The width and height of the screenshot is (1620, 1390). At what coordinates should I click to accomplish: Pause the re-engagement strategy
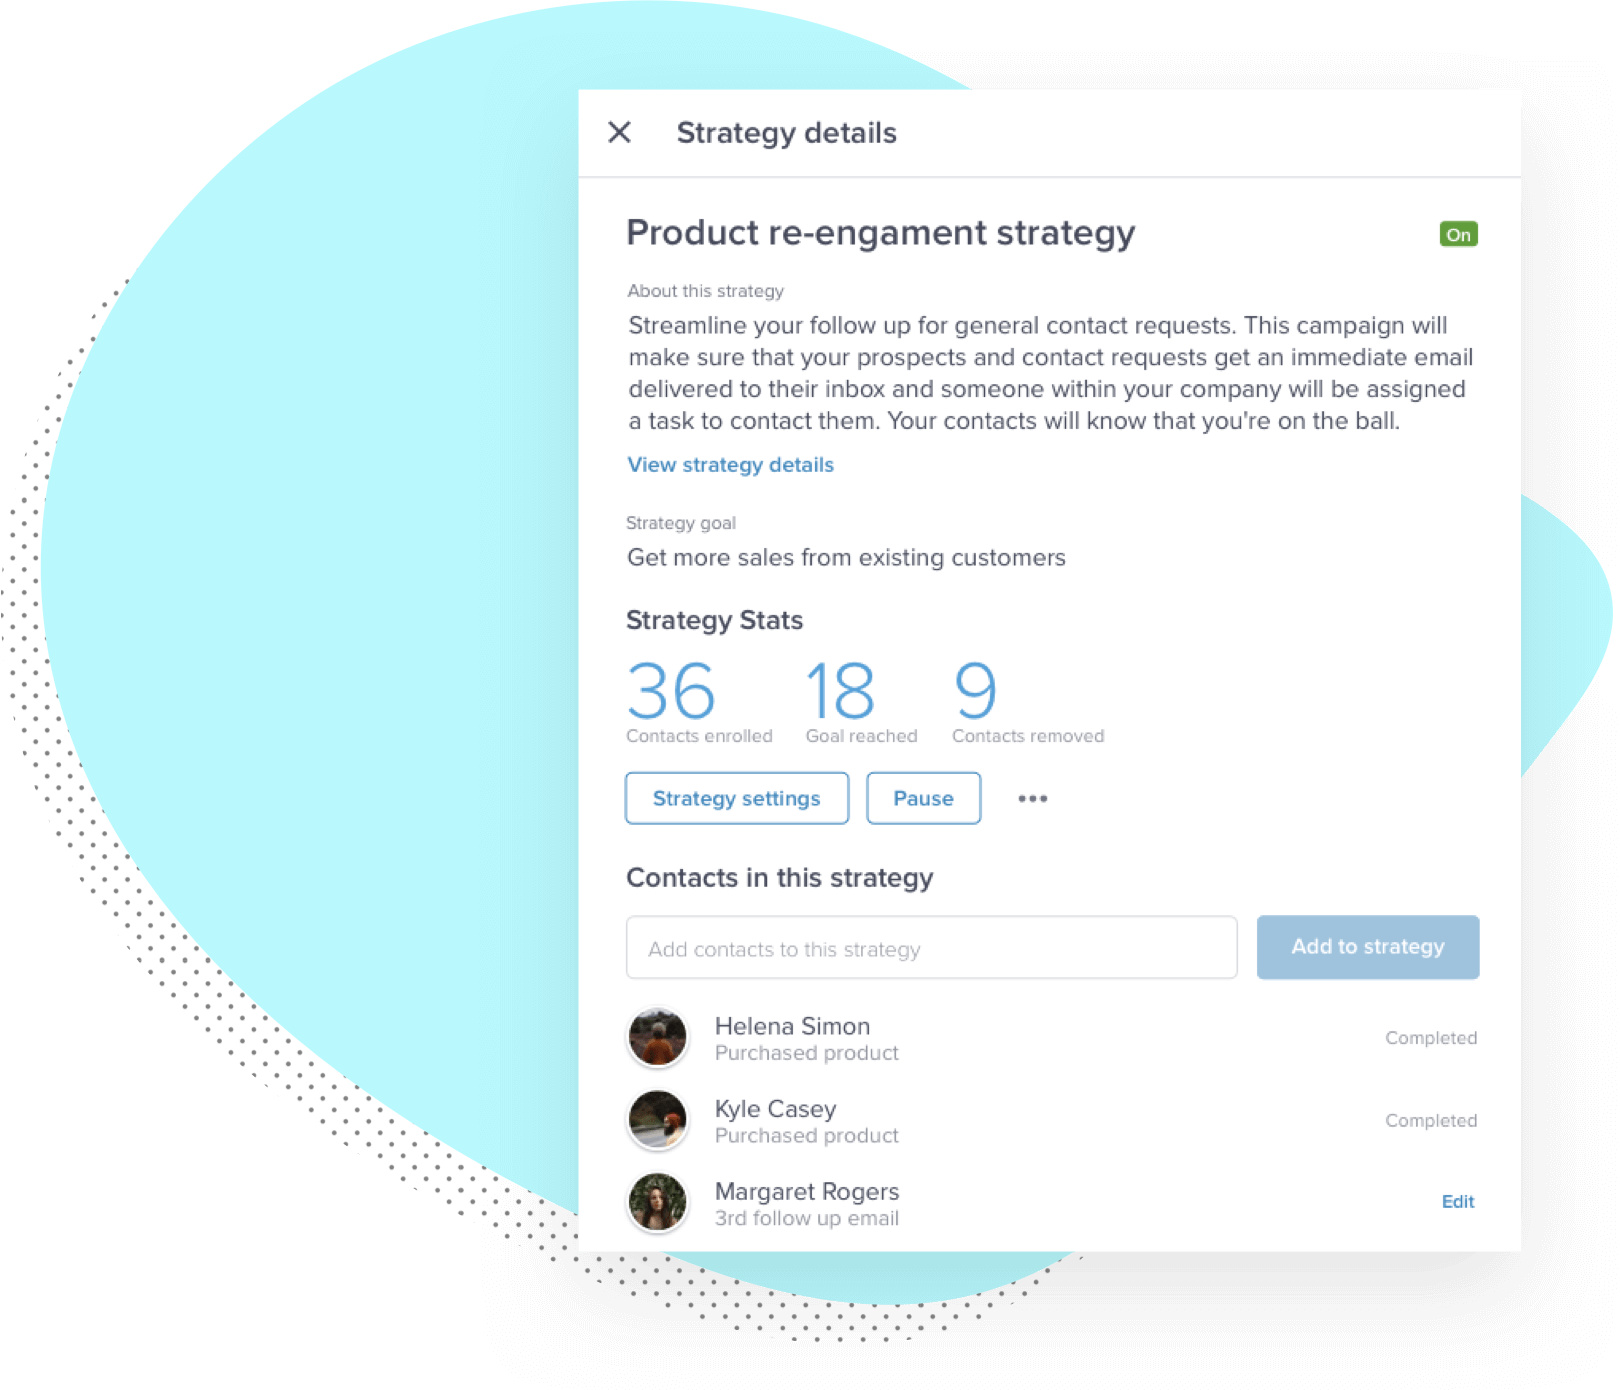[x=923, y=798]
